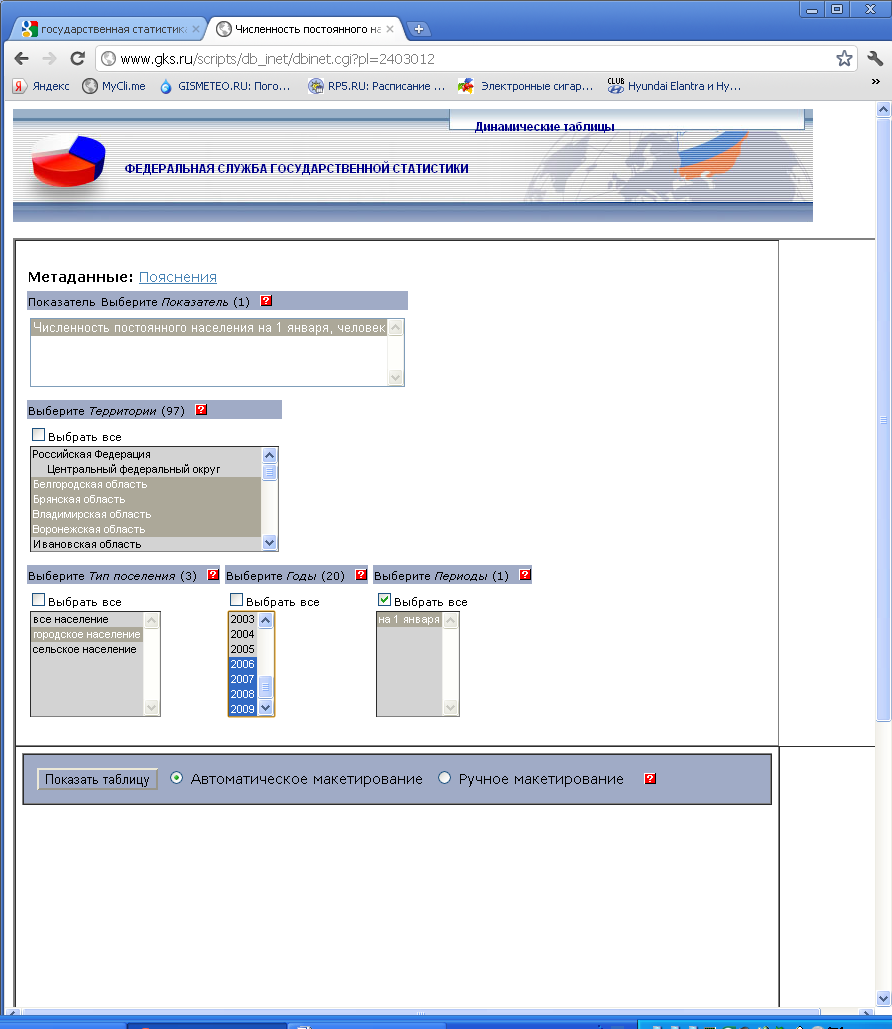Select Автоматическое макетирование radio button

pyautogui.click(x=176, y=778)
